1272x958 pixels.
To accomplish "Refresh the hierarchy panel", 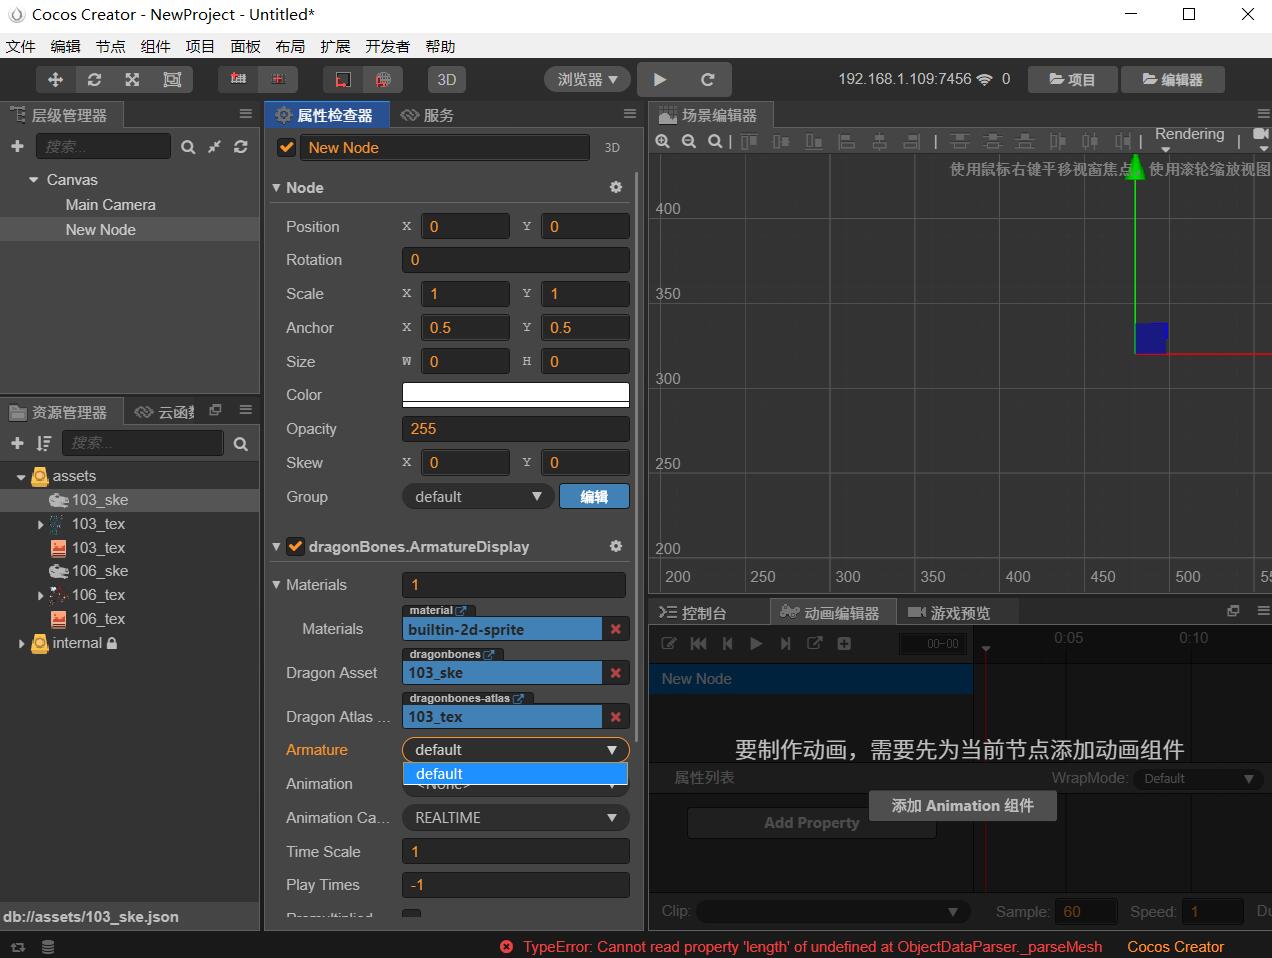I will coord(241,147).
